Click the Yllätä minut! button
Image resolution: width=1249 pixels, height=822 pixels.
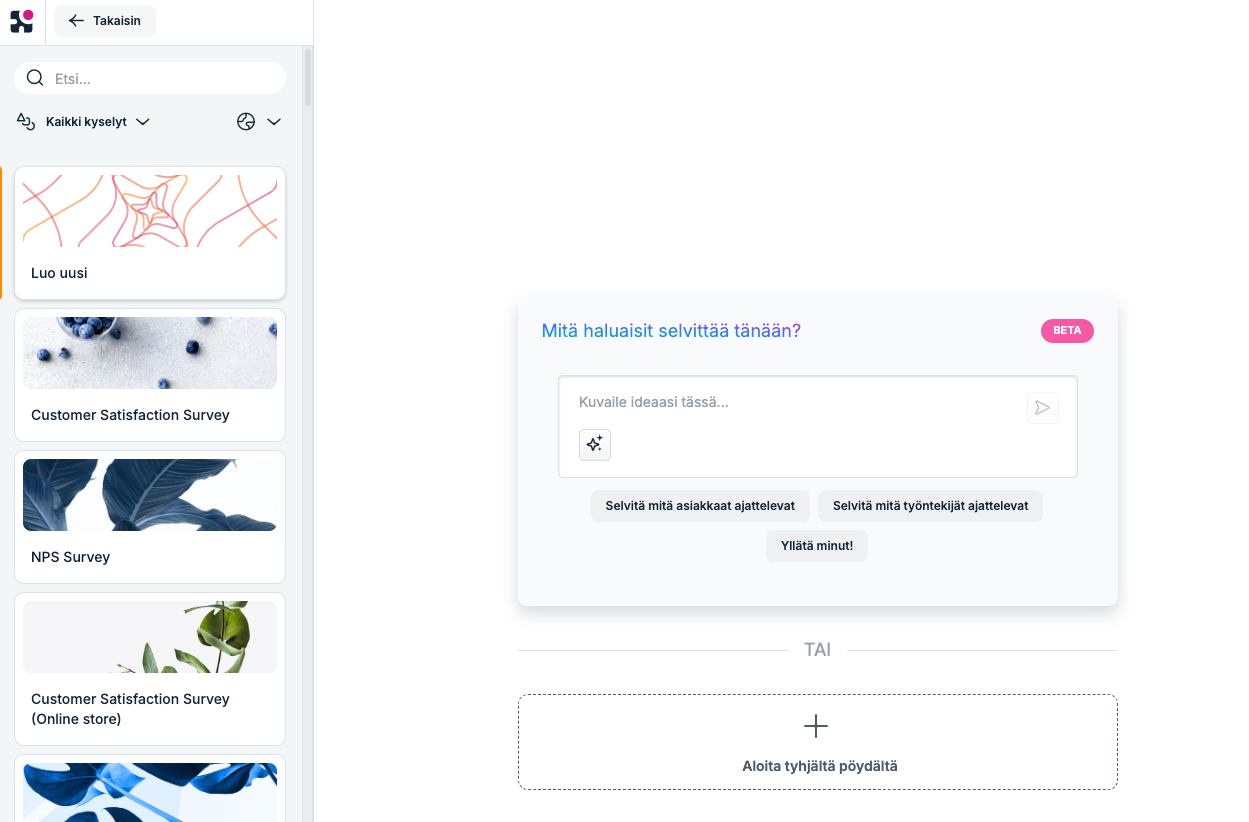817,546
